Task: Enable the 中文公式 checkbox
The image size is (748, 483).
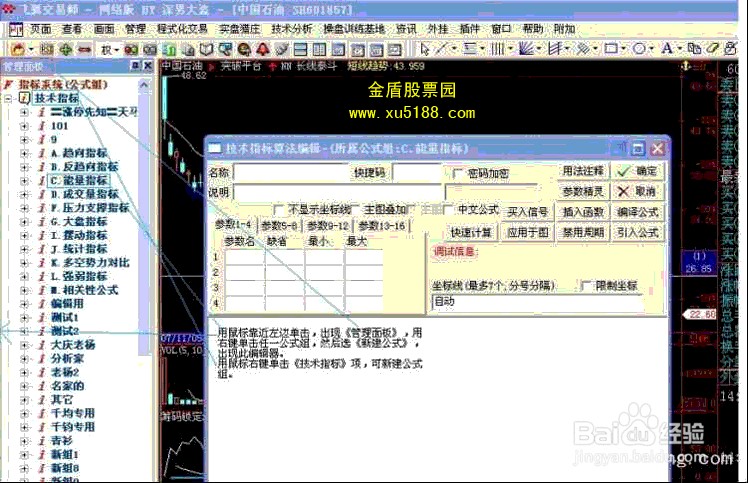Action: pyautogui.click(x=448, y=210)
